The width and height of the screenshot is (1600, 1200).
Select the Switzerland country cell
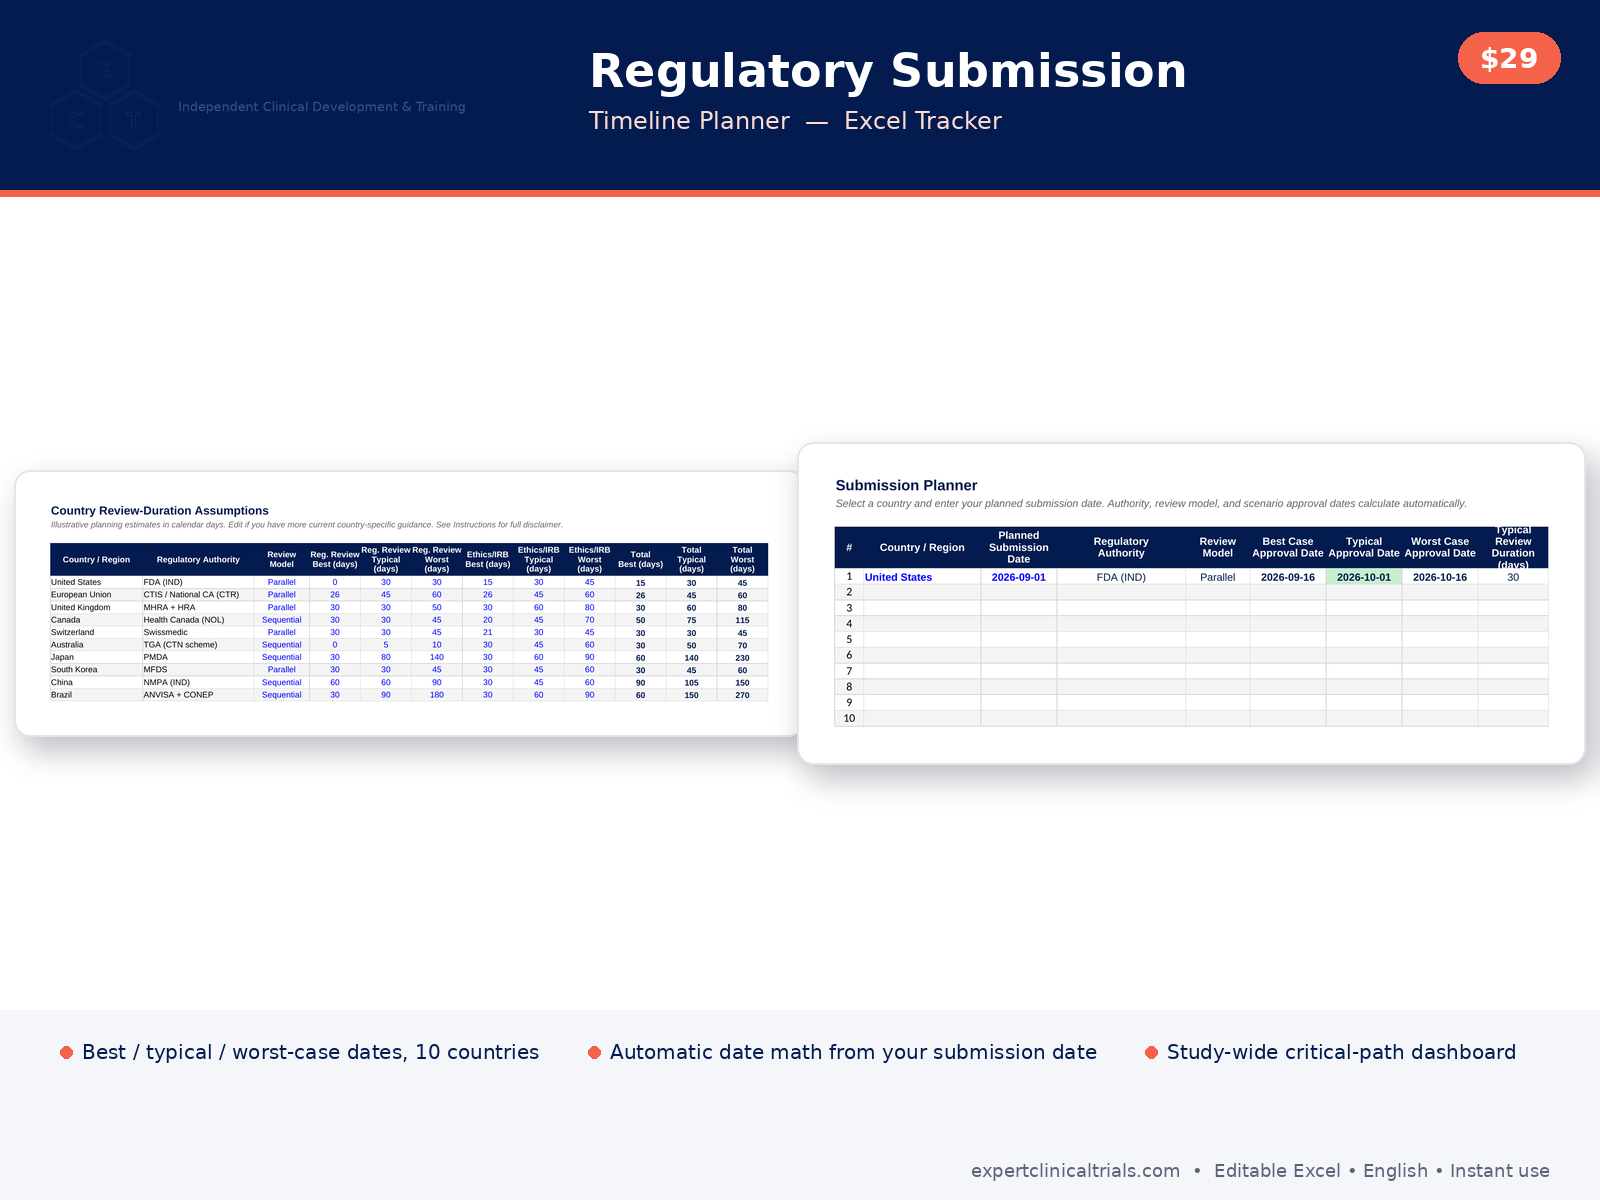[x=96, y=632]
